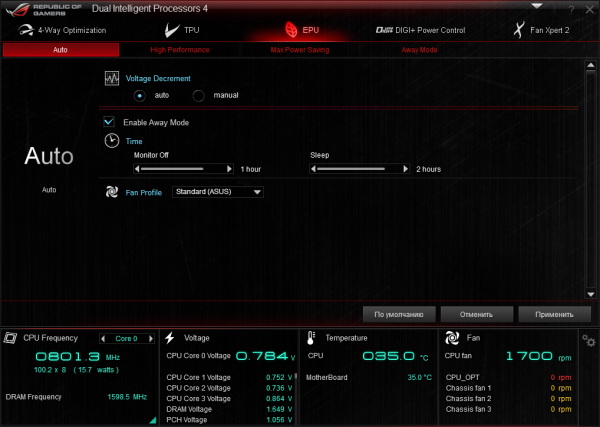Click the DRAM Voltage row

point(229,409)
